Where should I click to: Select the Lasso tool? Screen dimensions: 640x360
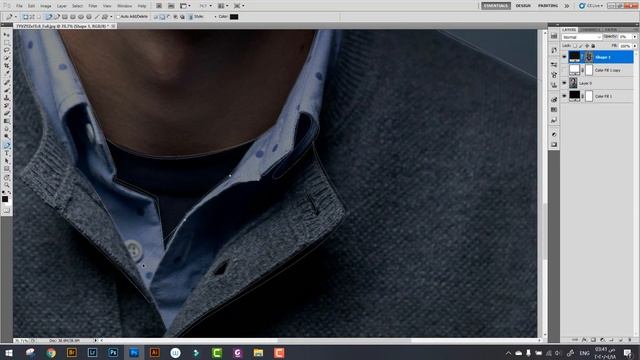(7, 50)
